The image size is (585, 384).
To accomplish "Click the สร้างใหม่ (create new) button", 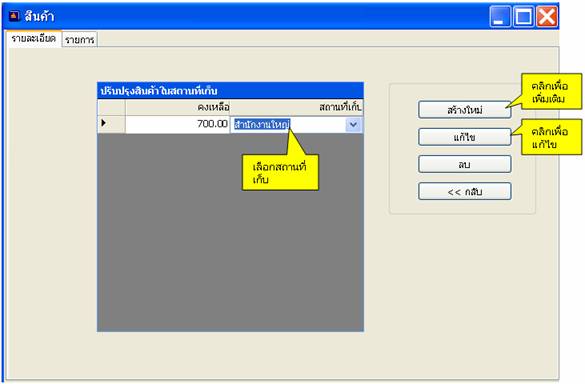I will (x=464, y=110).
